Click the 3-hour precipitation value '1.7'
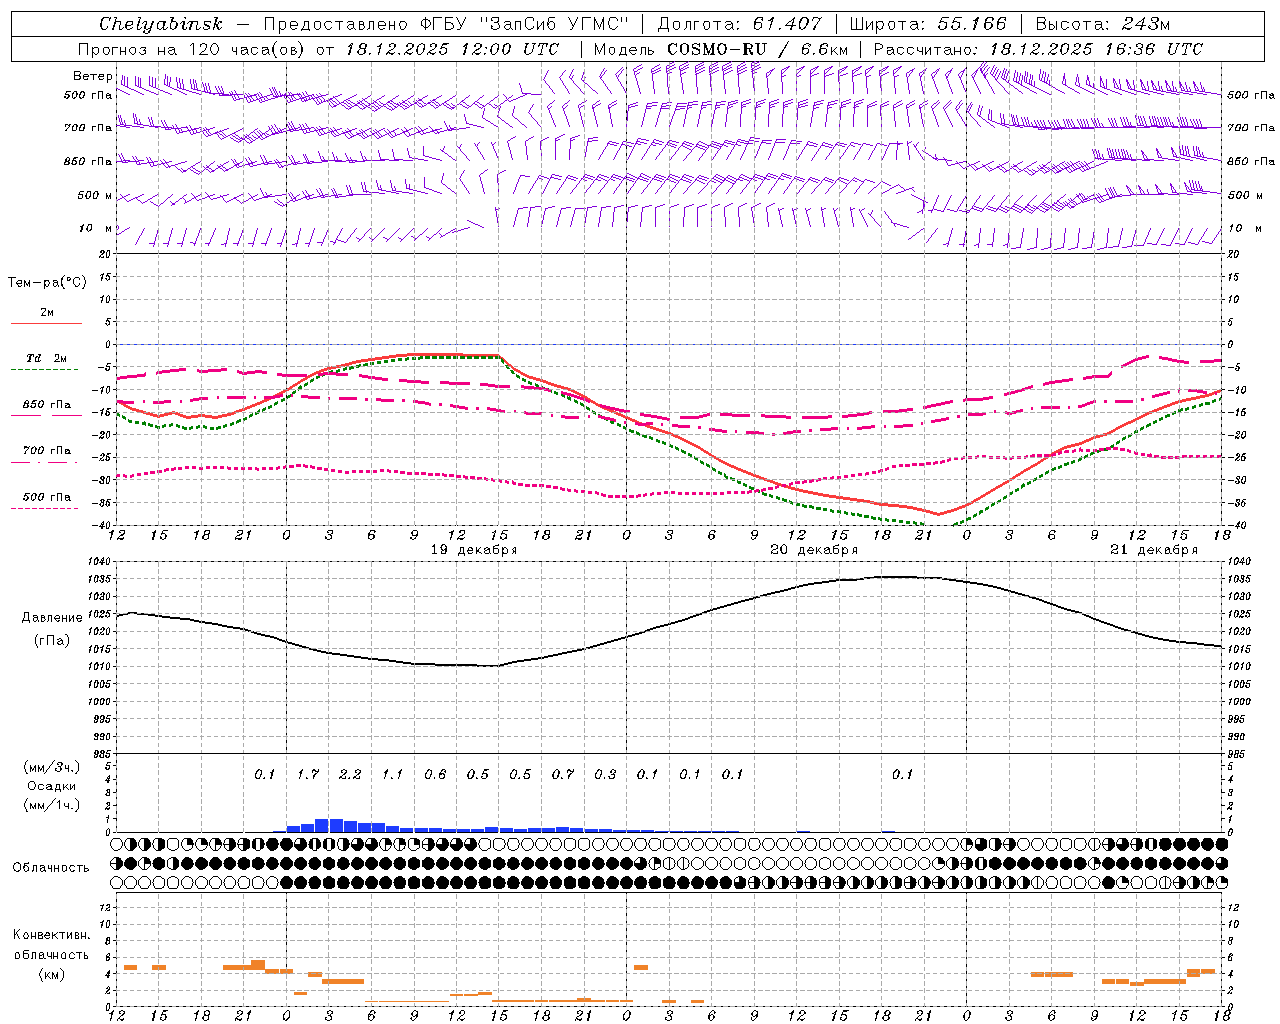Viewport: 1280px width, 1024px height. tap(308, 774)
